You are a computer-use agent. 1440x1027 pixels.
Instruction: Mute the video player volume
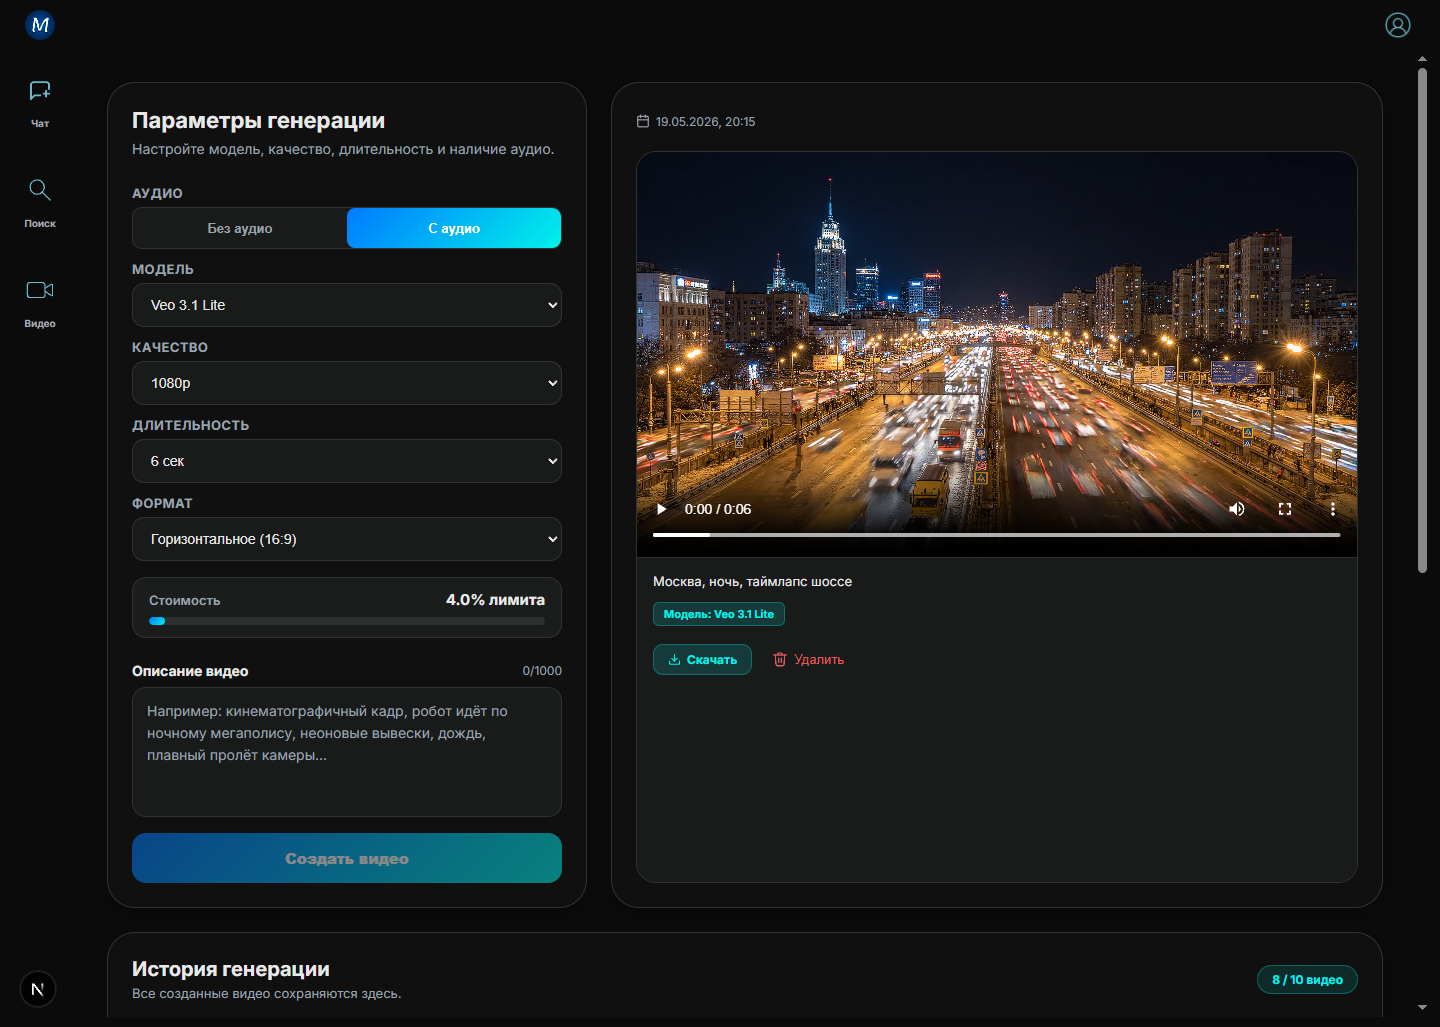tap(1237, 509)
